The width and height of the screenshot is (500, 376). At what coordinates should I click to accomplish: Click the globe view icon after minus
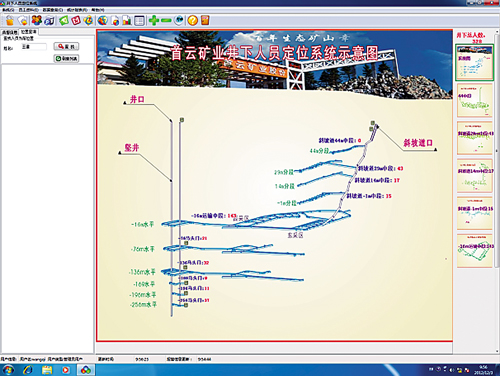[x=179, y=21]
